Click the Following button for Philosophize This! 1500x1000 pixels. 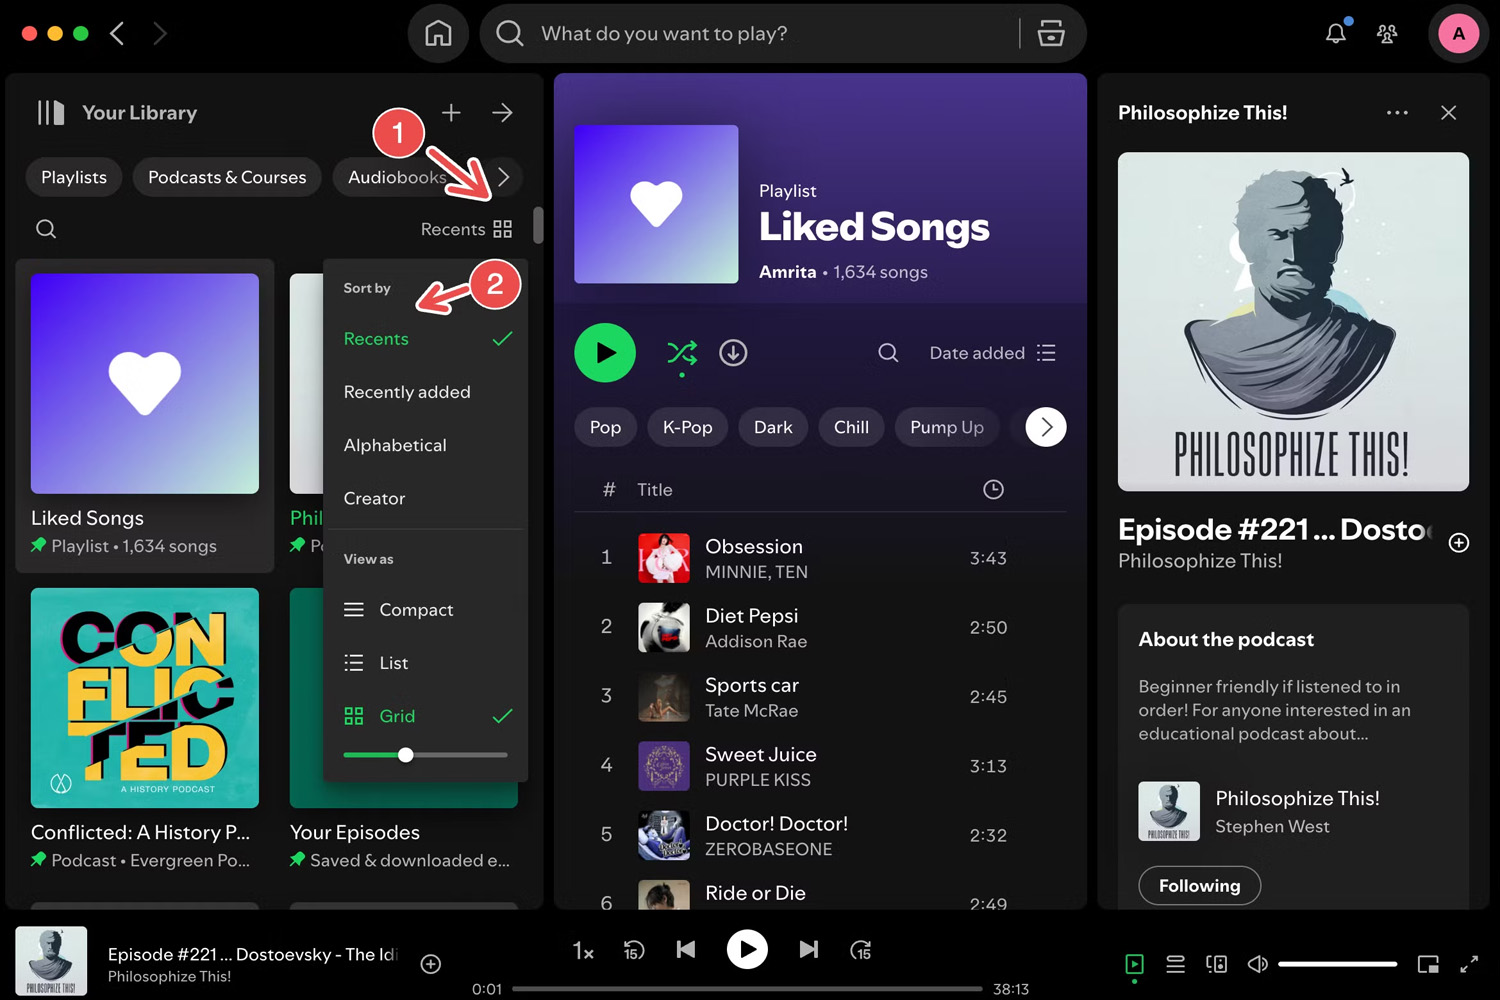coord(1199,885)
